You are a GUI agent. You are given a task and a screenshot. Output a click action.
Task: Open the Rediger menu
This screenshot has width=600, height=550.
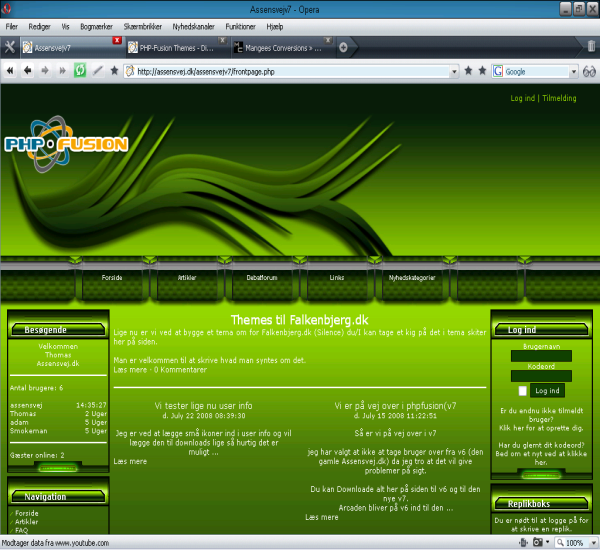pos(39,26)
